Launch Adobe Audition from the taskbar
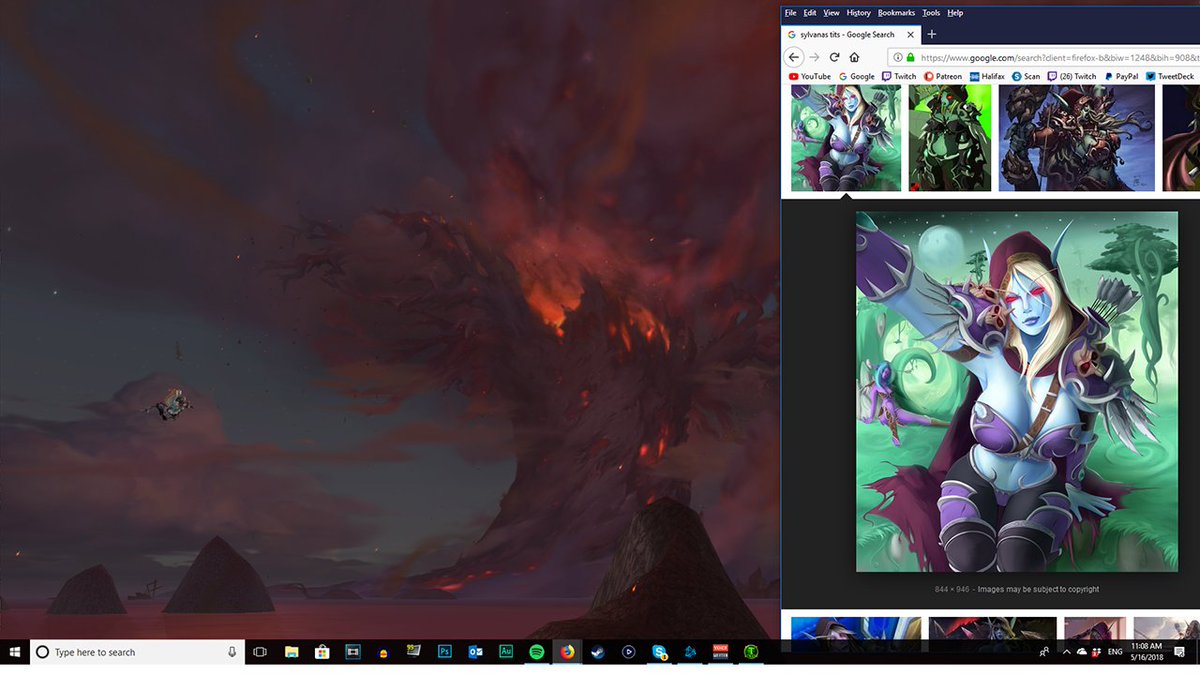Viewport: 1200px width, 675px height. pyautogui.click(x=506, y=652)
